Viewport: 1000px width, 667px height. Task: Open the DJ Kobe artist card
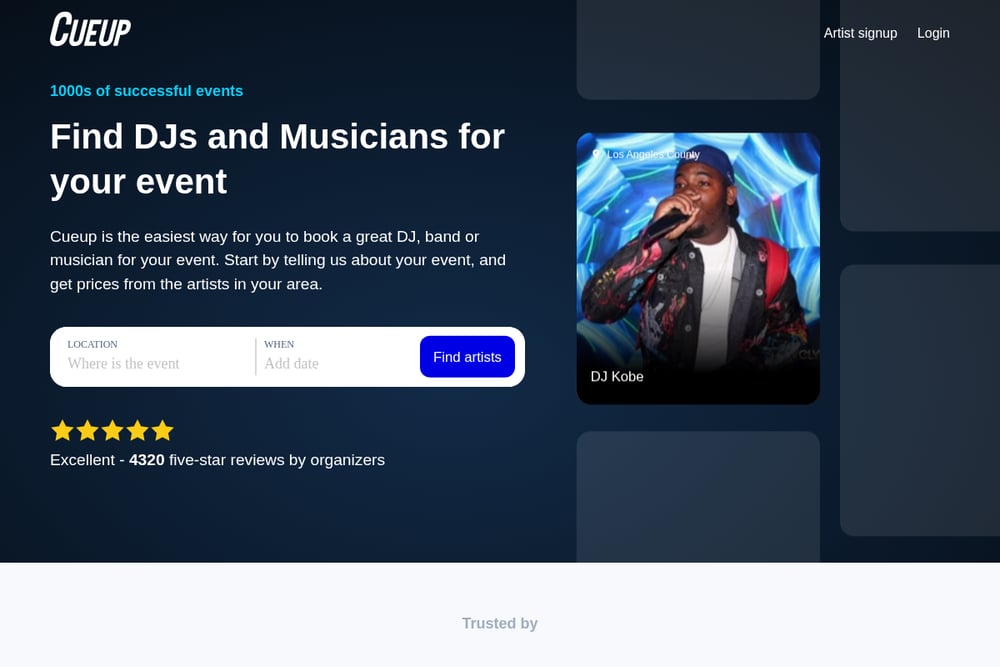pos(698,268)
